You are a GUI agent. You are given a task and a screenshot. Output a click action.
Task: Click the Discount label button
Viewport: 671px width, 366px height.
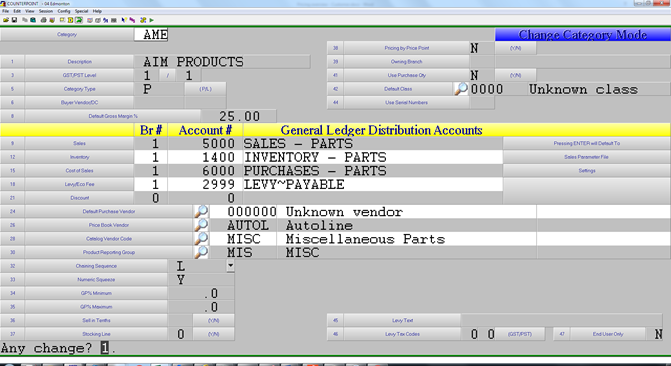coord(79,198)
